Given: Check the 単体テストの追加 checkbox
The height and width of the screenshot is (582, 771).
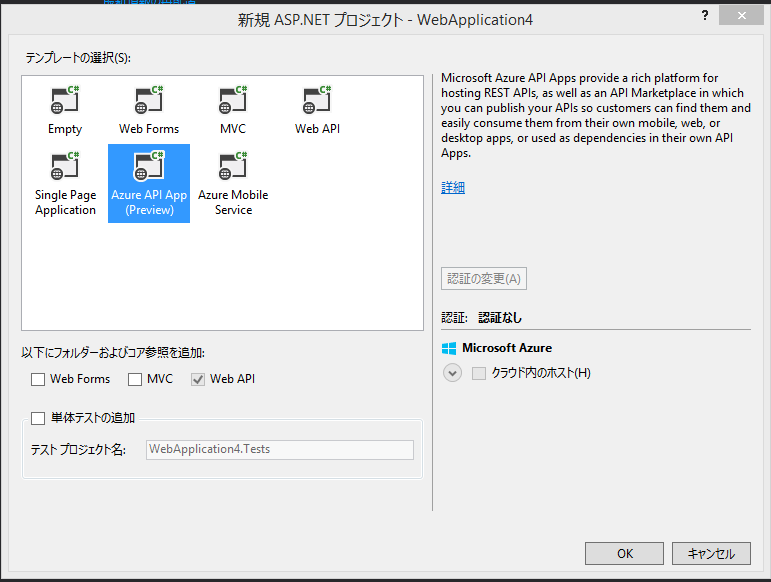Looking at the screenshot, I should pyautogui.click(x=38, y=418).
